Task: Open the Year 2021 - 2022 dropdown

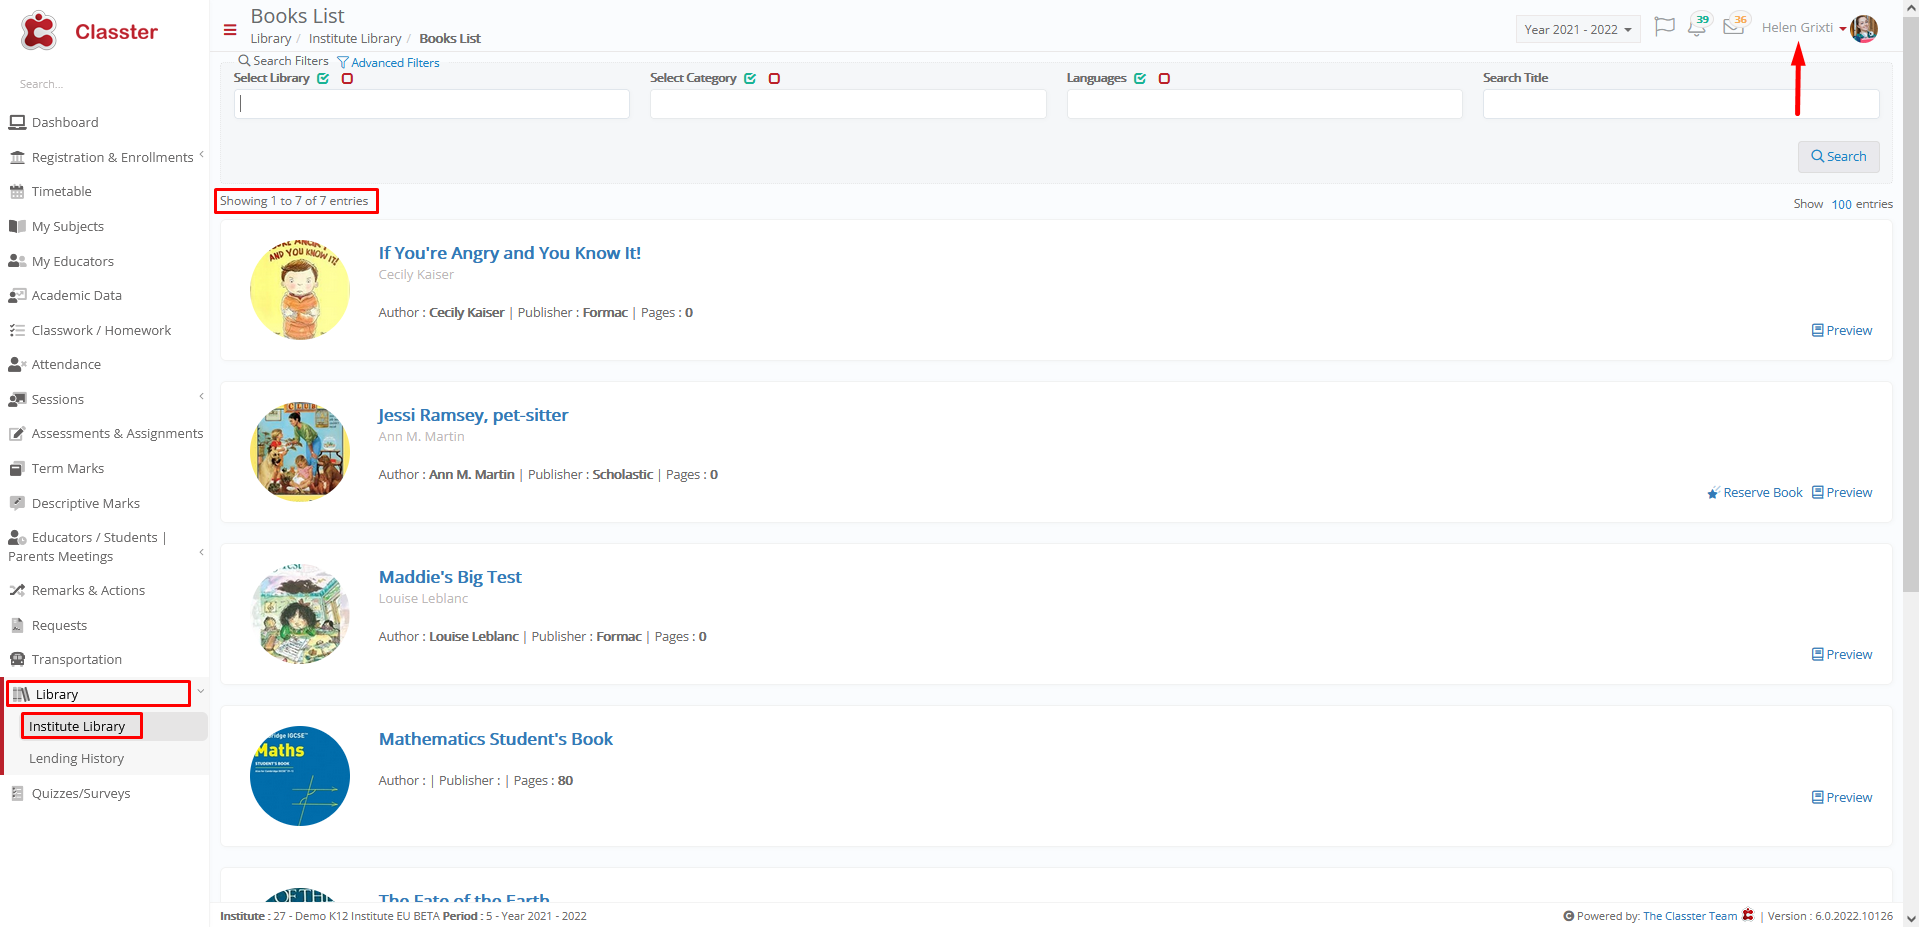Action: click(1577, 29)
